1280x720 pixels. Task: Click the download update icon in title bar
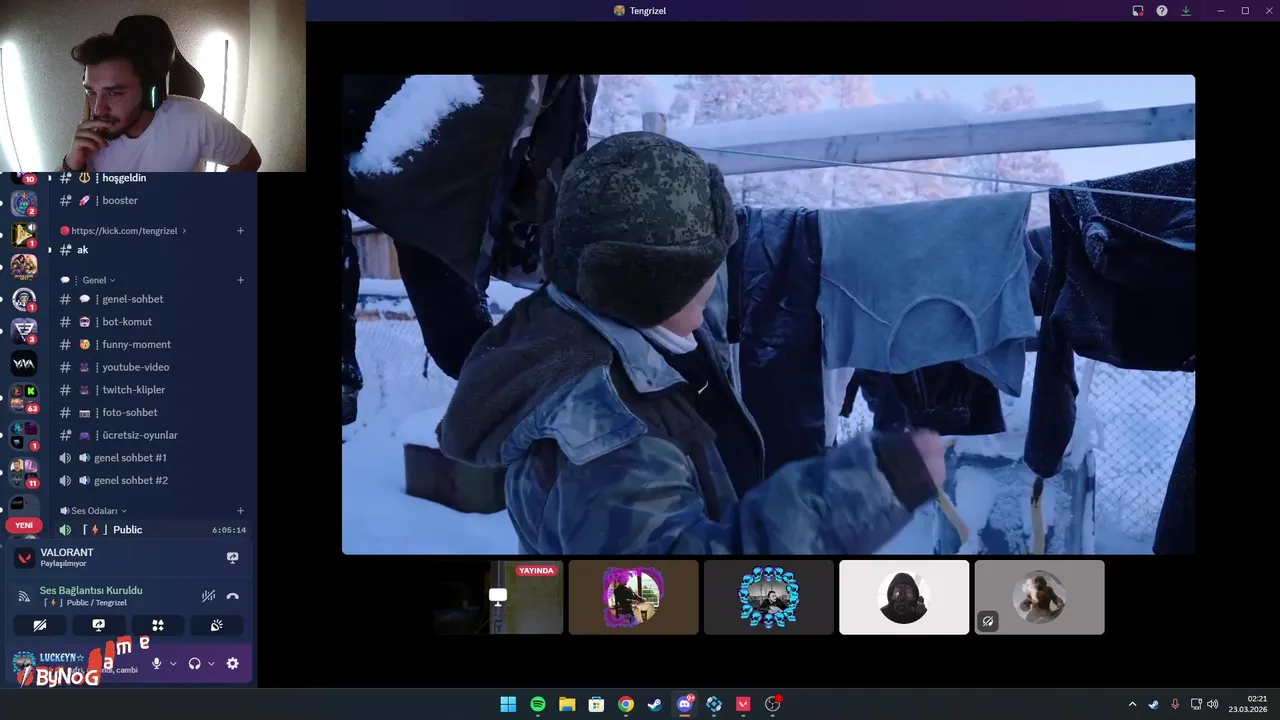[x=1186, y=11]
